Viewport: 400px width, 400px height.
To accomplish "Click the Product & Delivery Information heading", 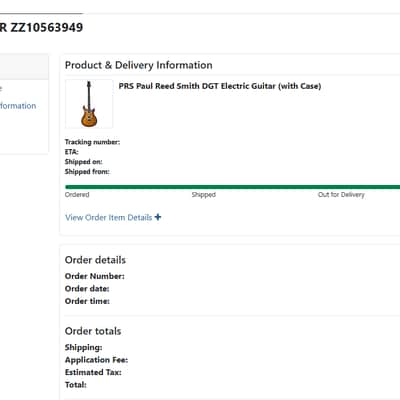I will [x=139, y=65].
